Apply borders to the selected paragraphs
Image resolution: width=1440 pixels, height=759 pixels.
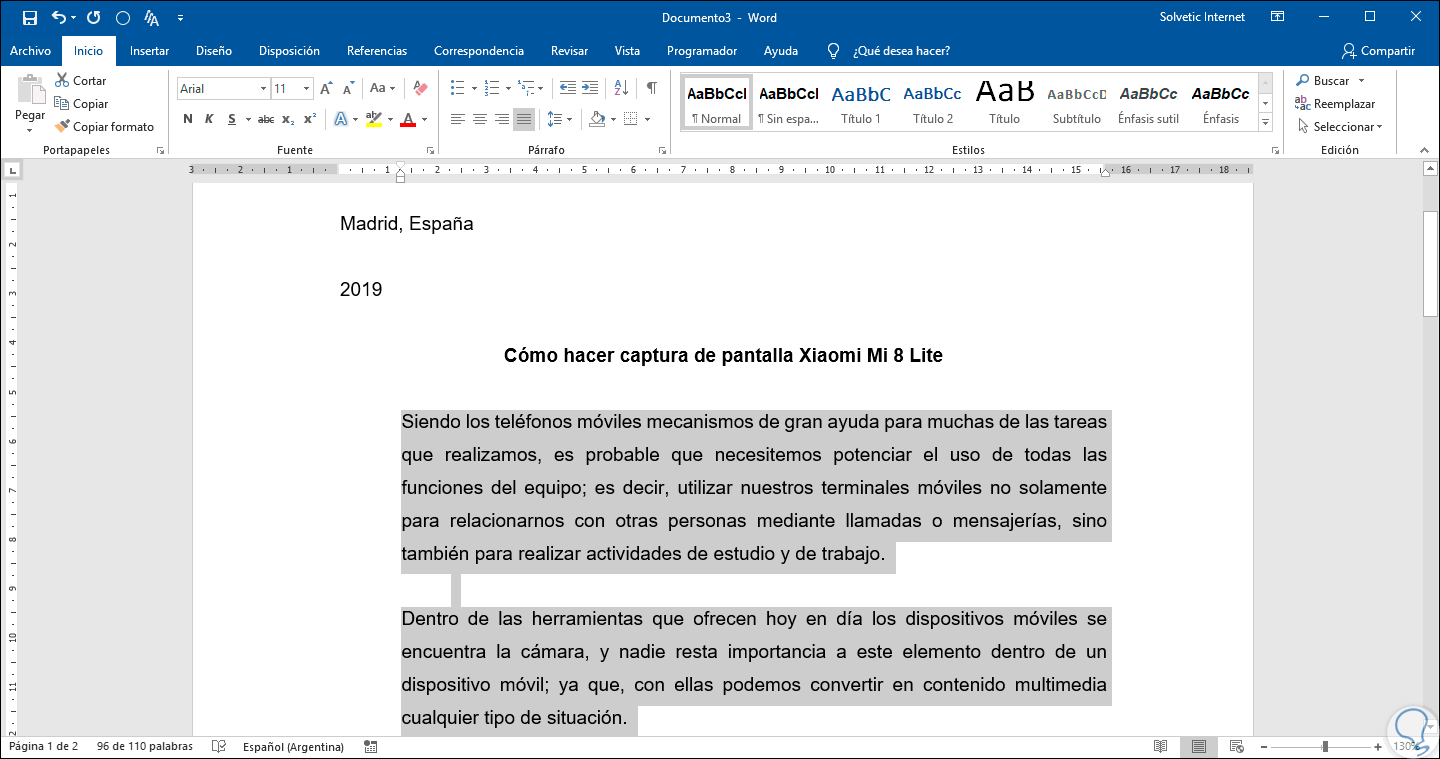(x=630, y=119)
